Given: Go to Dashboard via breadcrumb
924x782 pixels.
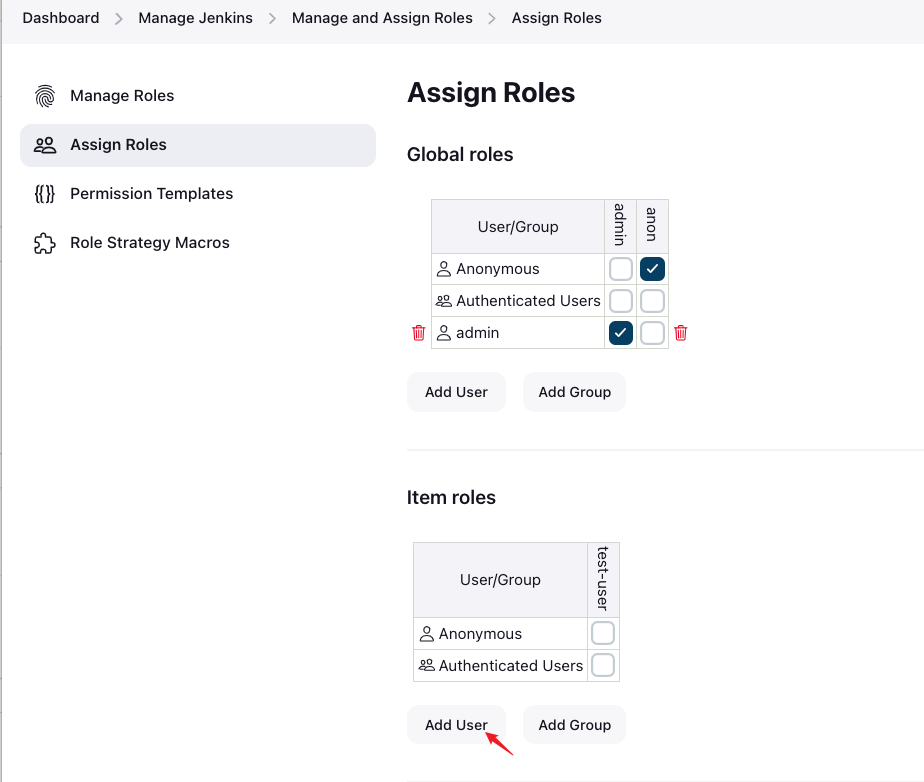Looking at the screenshot, I should click(61, 18).
